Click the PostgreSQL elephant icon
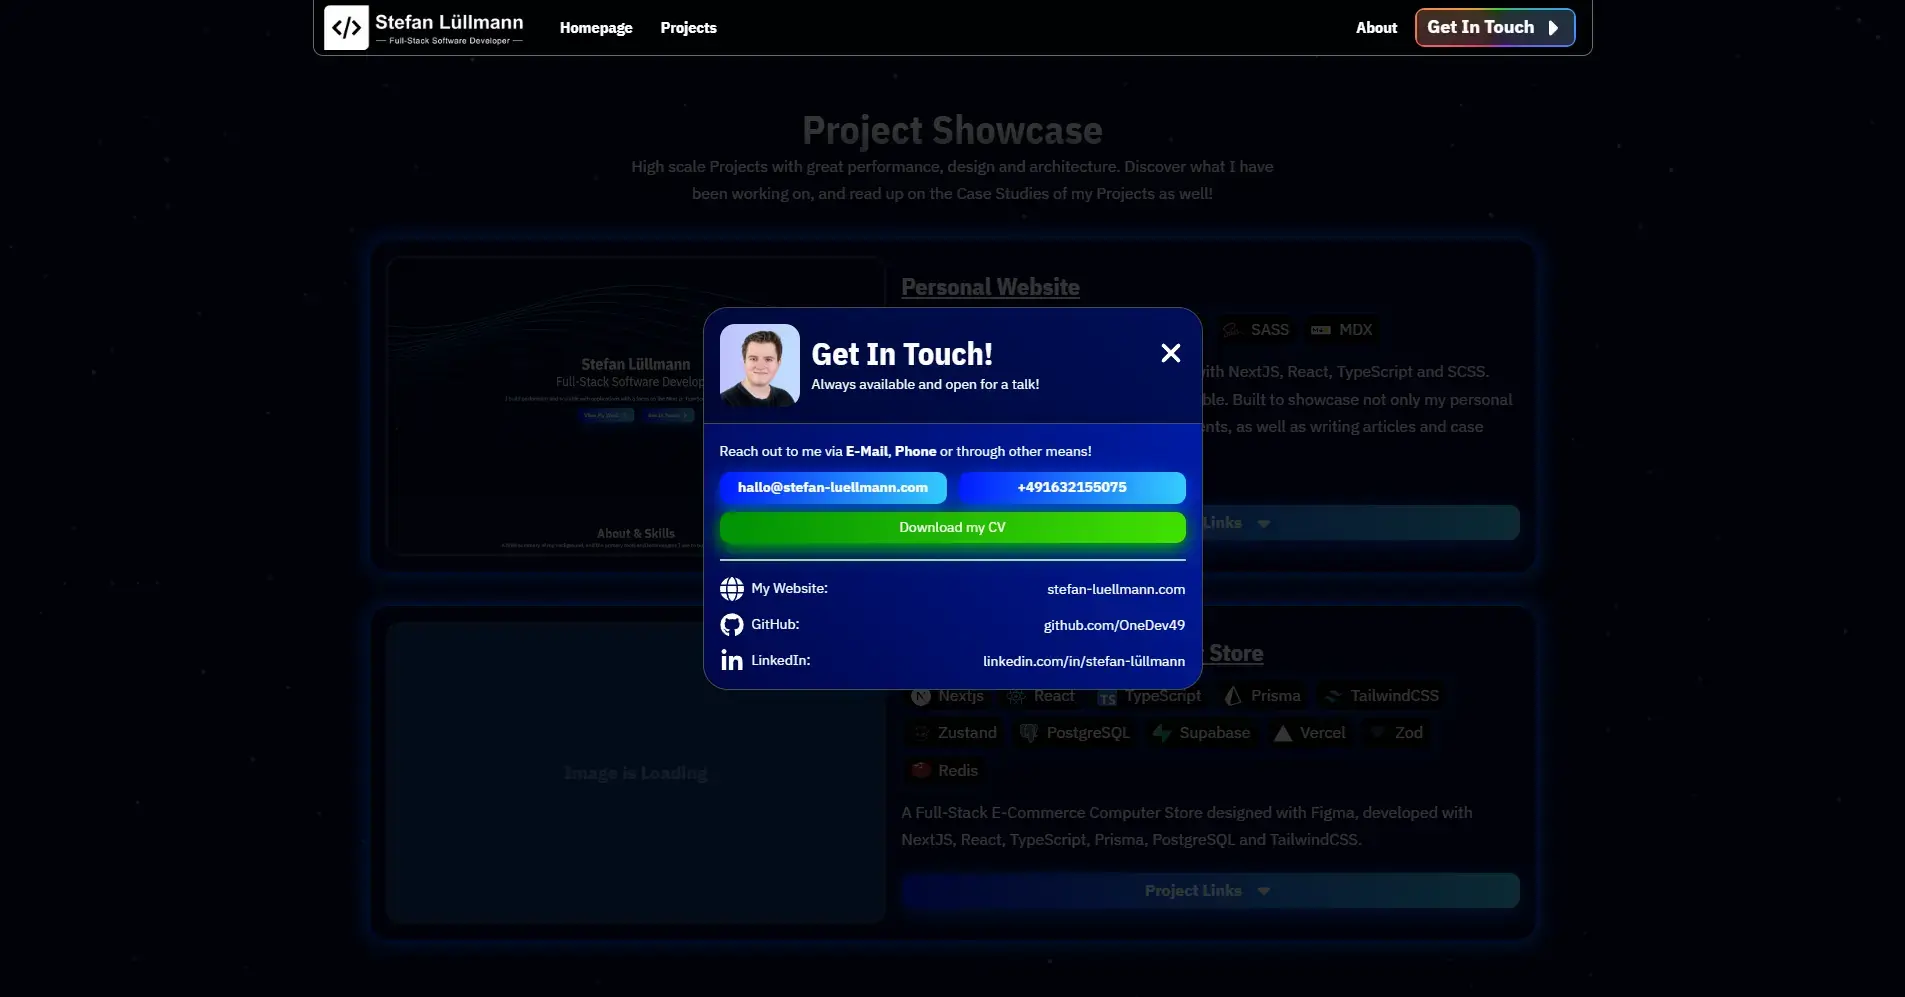The height and width of the screenshot is (997, 1905). [x=1030, y=732]
